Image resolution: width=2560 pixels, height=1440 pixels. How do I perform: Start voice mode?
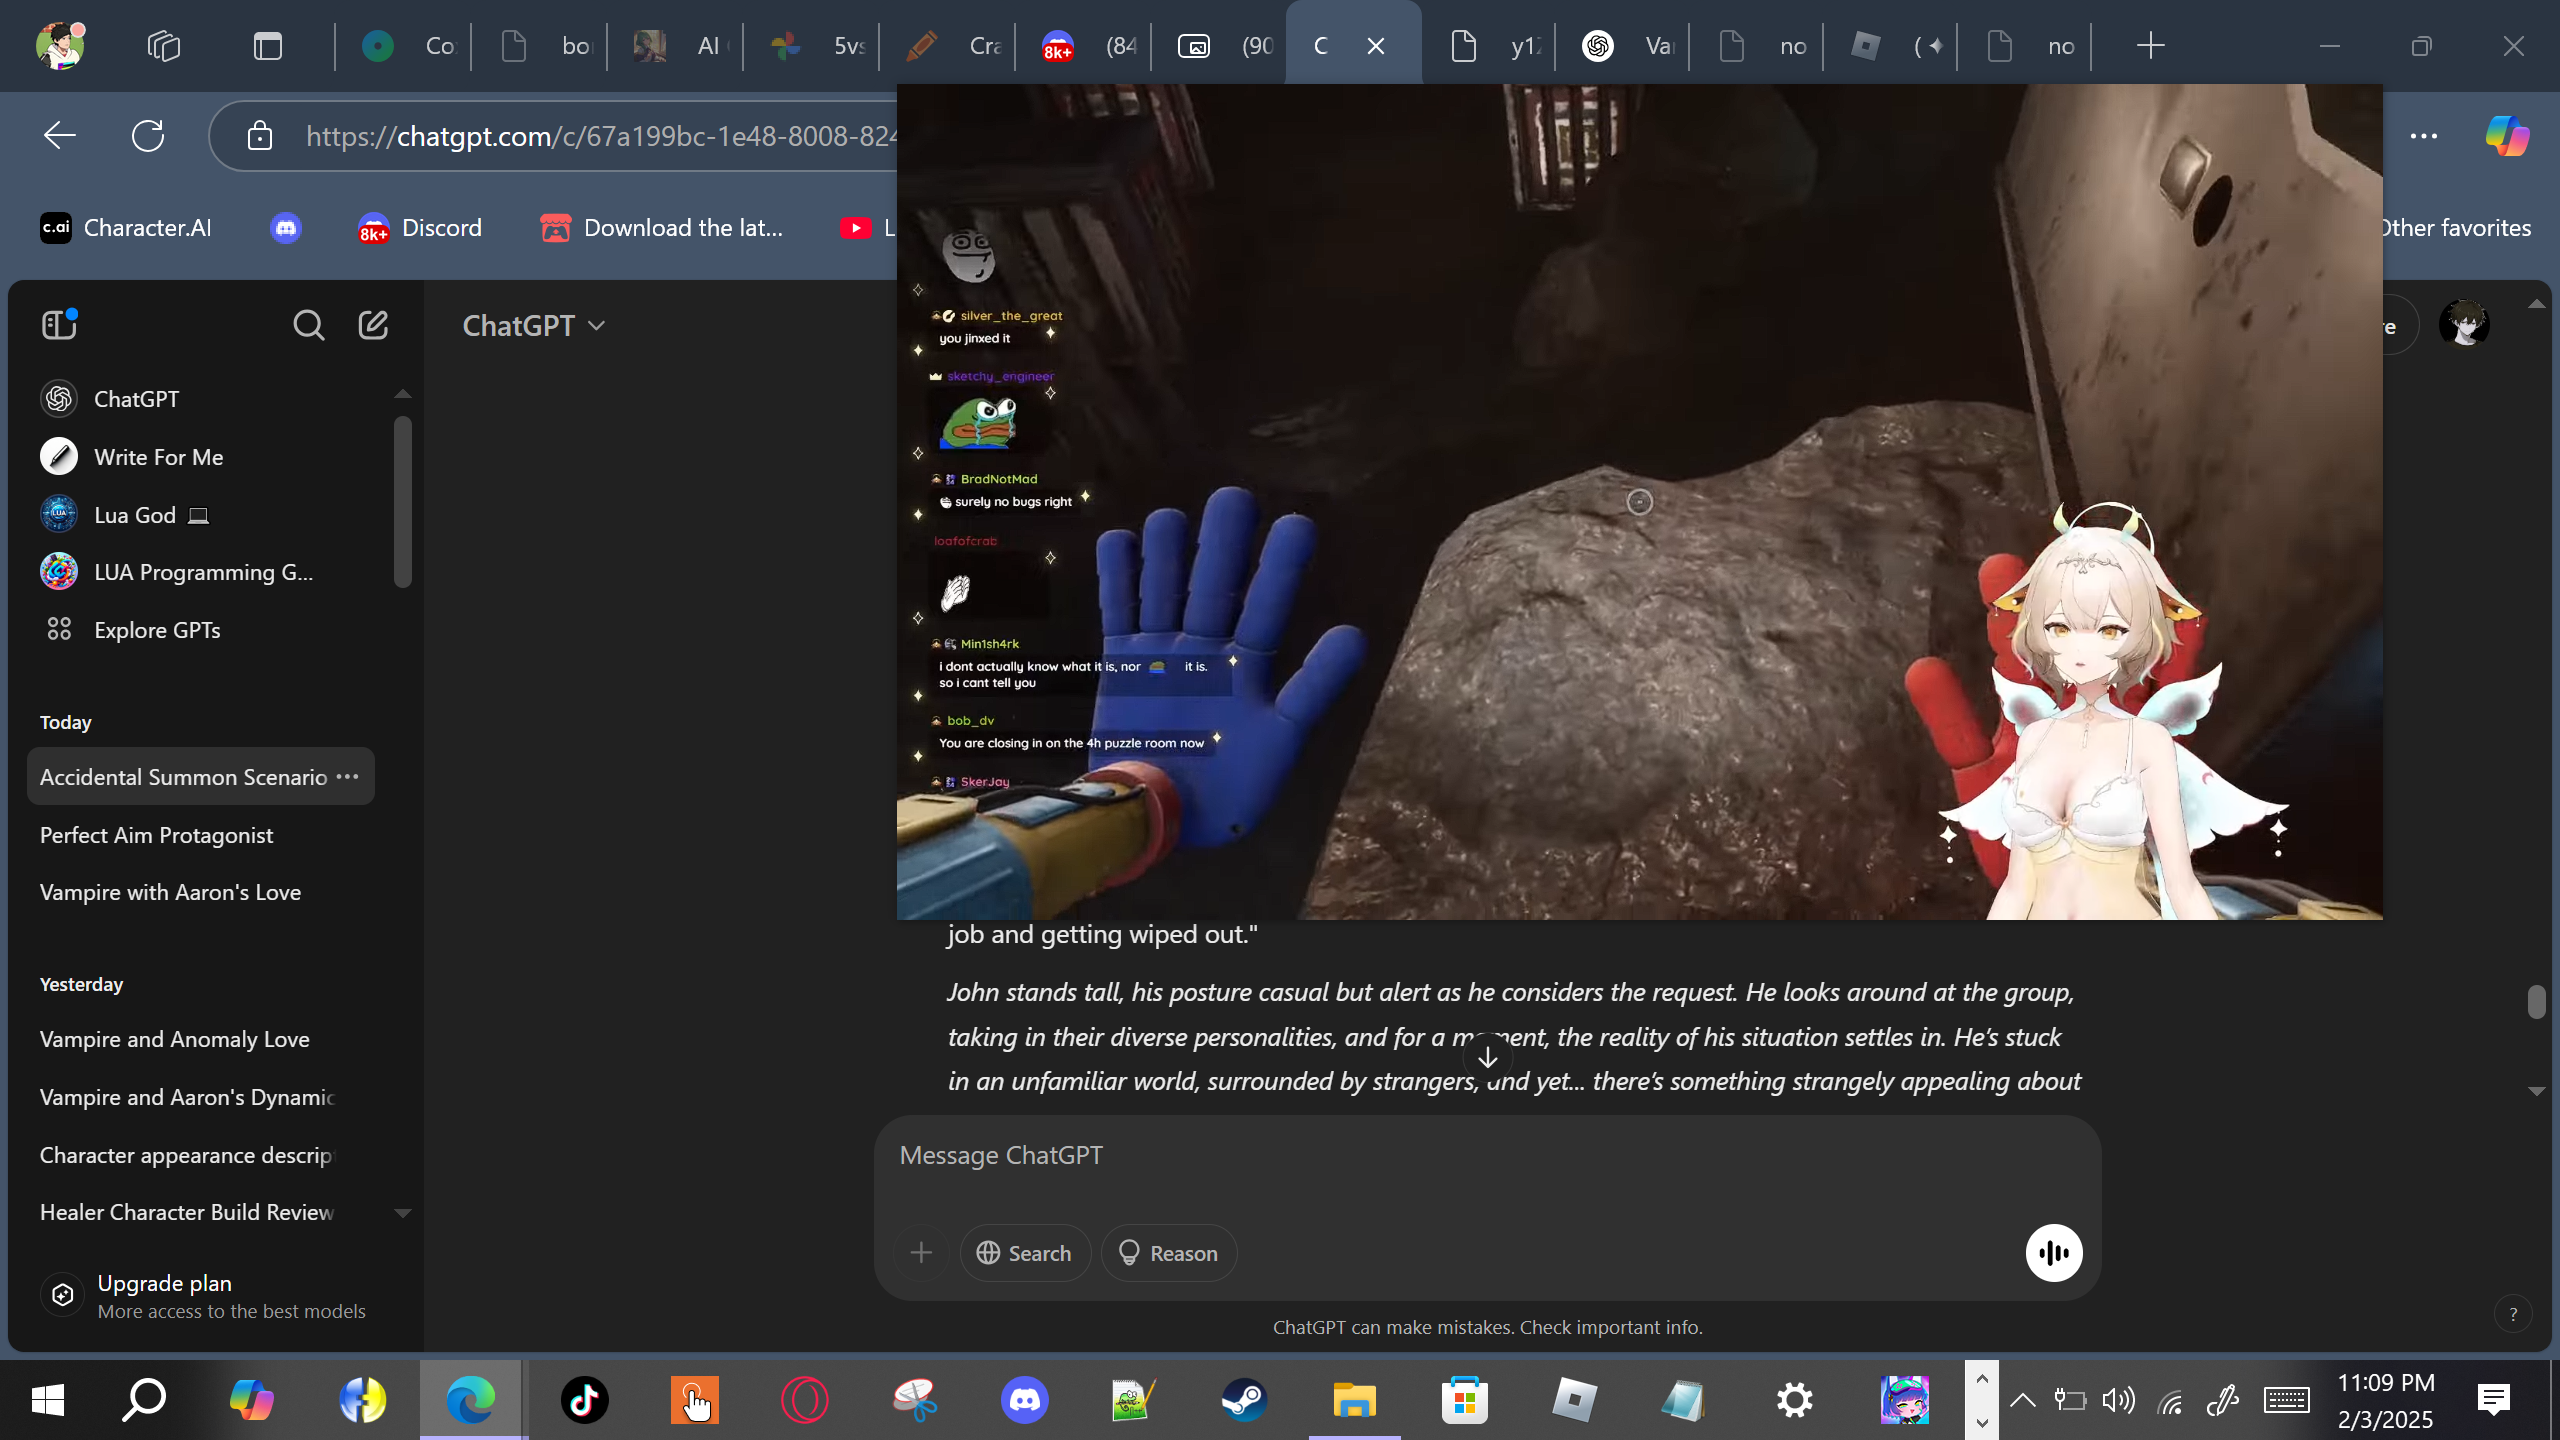coord(2054,1253)
